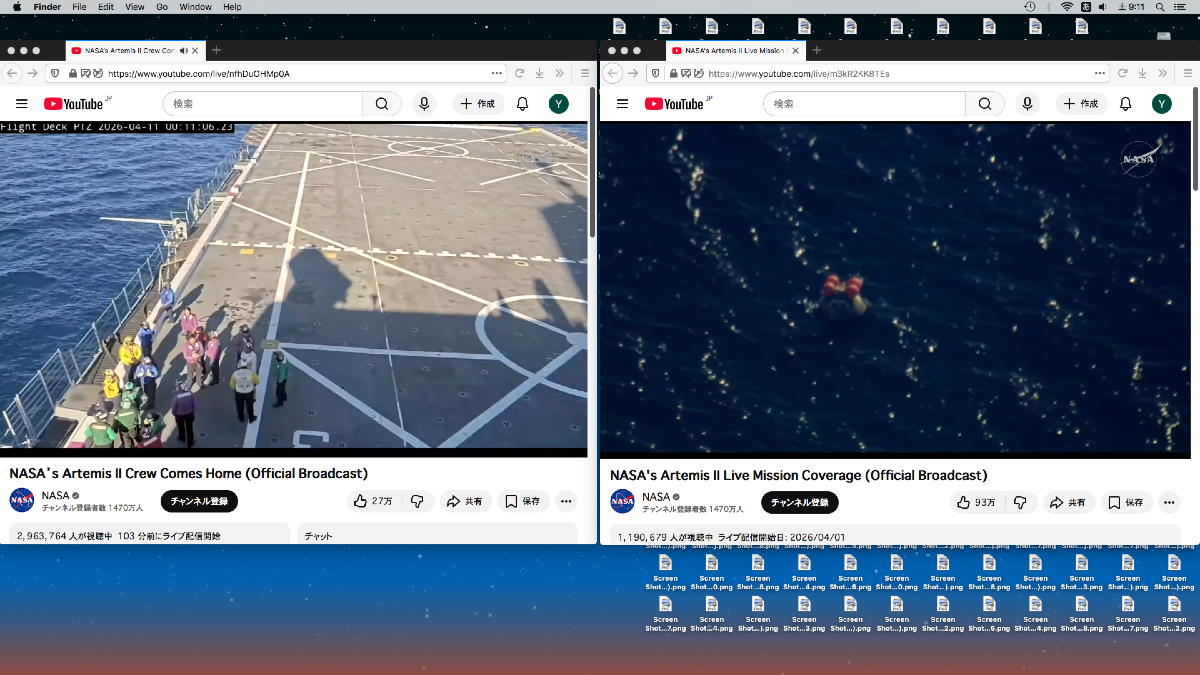Open more actions menu under left video
Screen dimensions: 1200x675
(566, 501)
